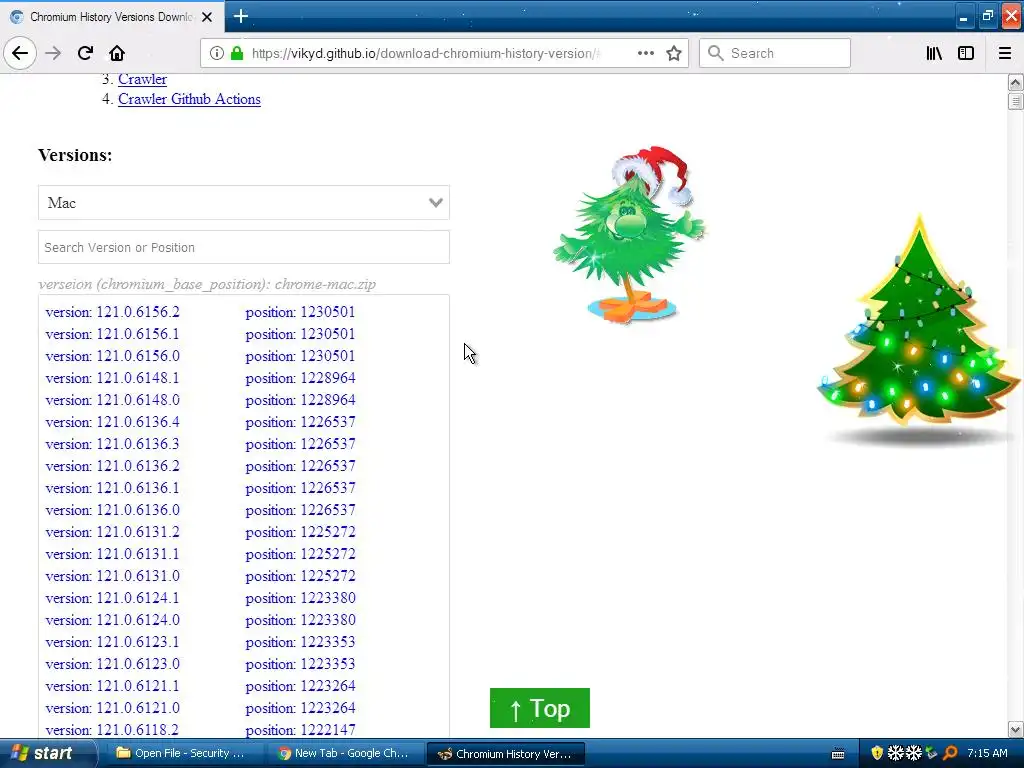Screen dimensions: 1024x768
Task: Open version 121.0.6148.1 link
Action: (x=112, y=378)
